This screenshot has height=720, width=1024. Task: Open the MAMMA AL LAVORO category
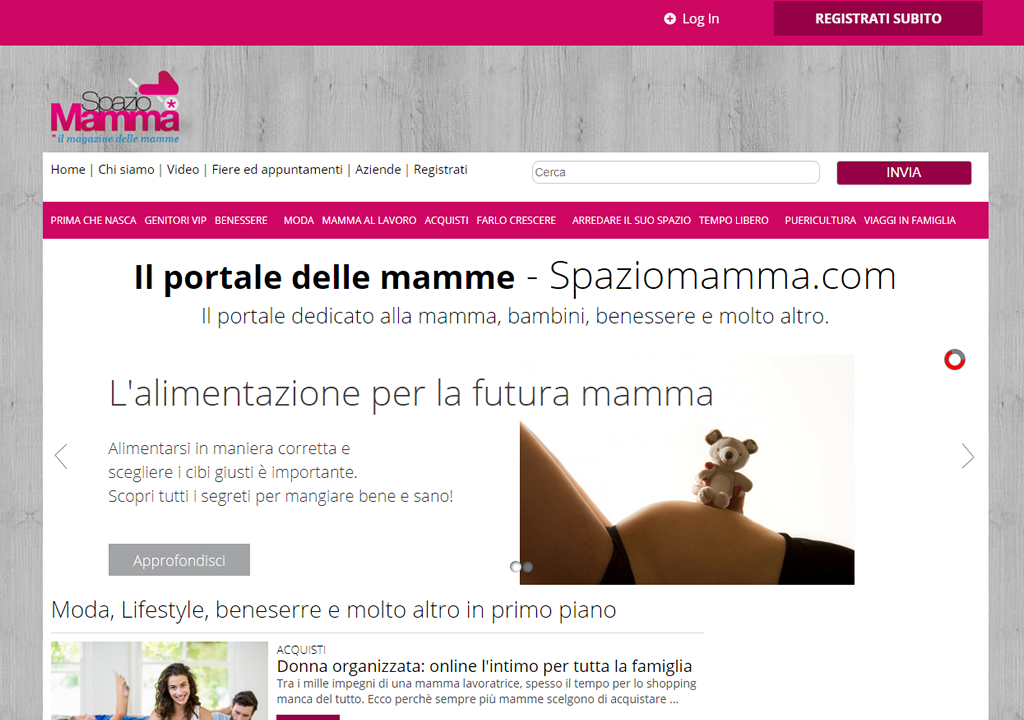pyautogui.click(x=369, y=220)
